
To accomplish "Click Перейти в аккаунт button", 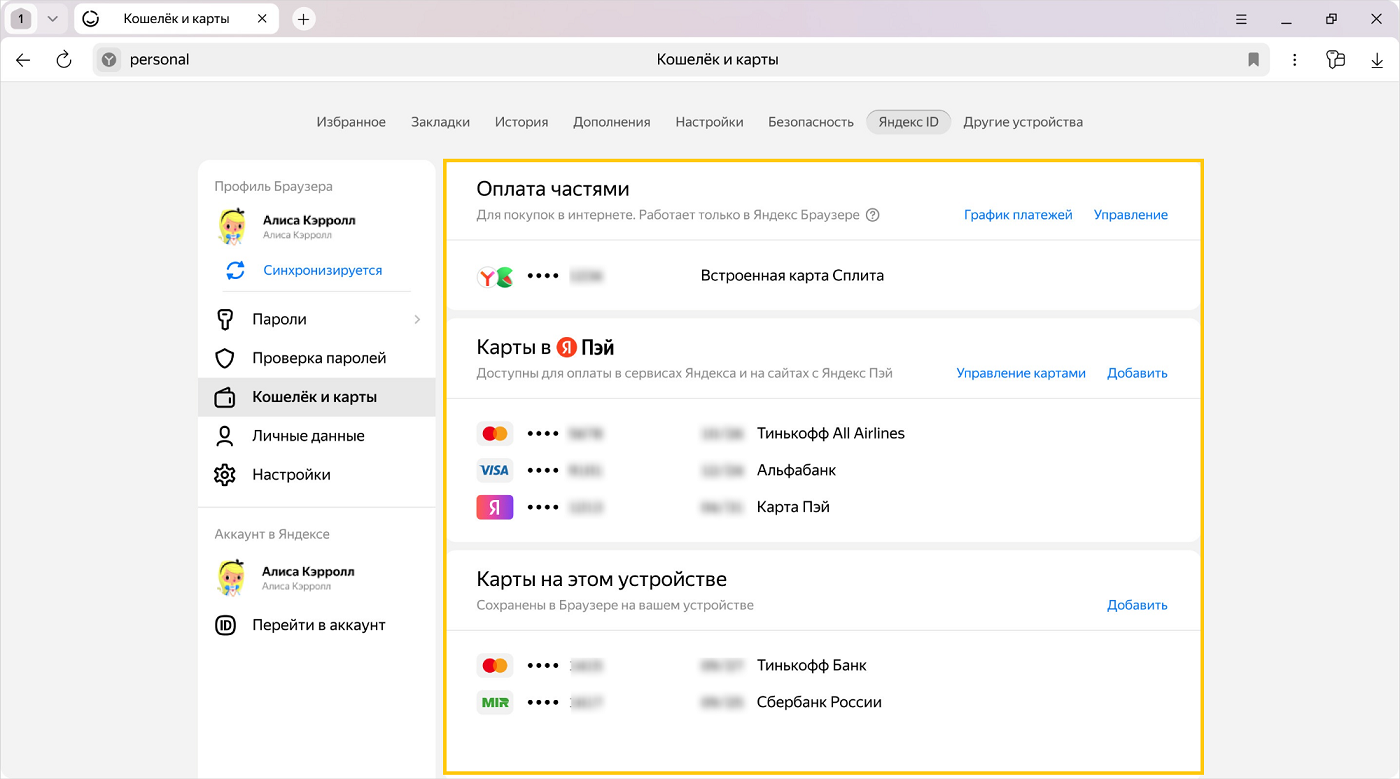I will [x=318, y=625].
